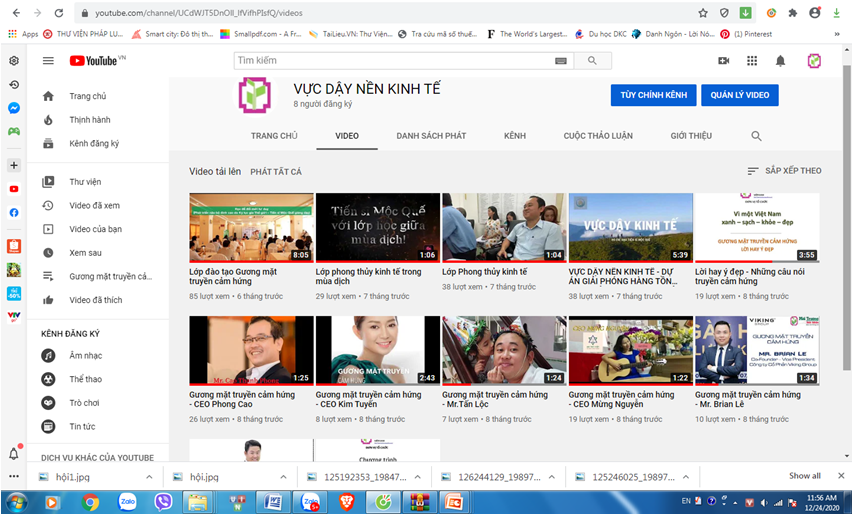Open the VỰC DẬY NỀN KINH TẾ video thumbnail
This screenshot has height=515, width=853.
(630, 227)
